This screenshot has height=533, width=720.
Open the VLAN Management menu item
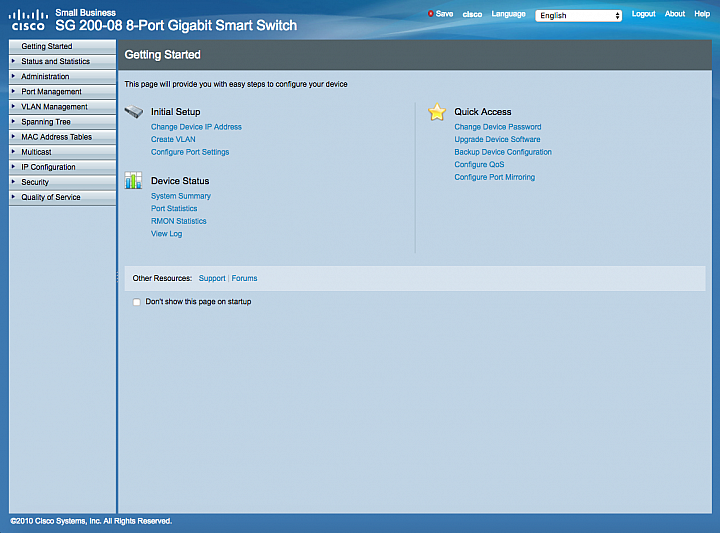coord(62,107)
